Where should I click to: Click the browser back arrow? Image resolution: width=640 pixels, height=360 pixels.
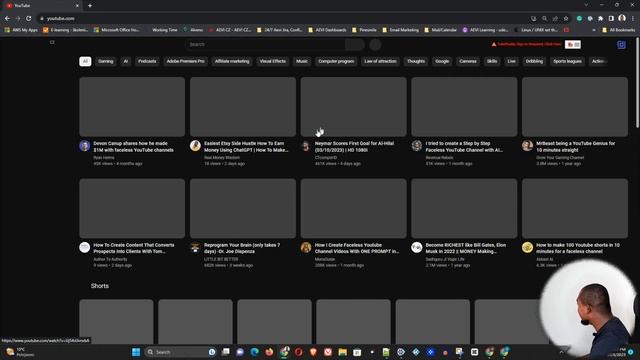[7, 18]
